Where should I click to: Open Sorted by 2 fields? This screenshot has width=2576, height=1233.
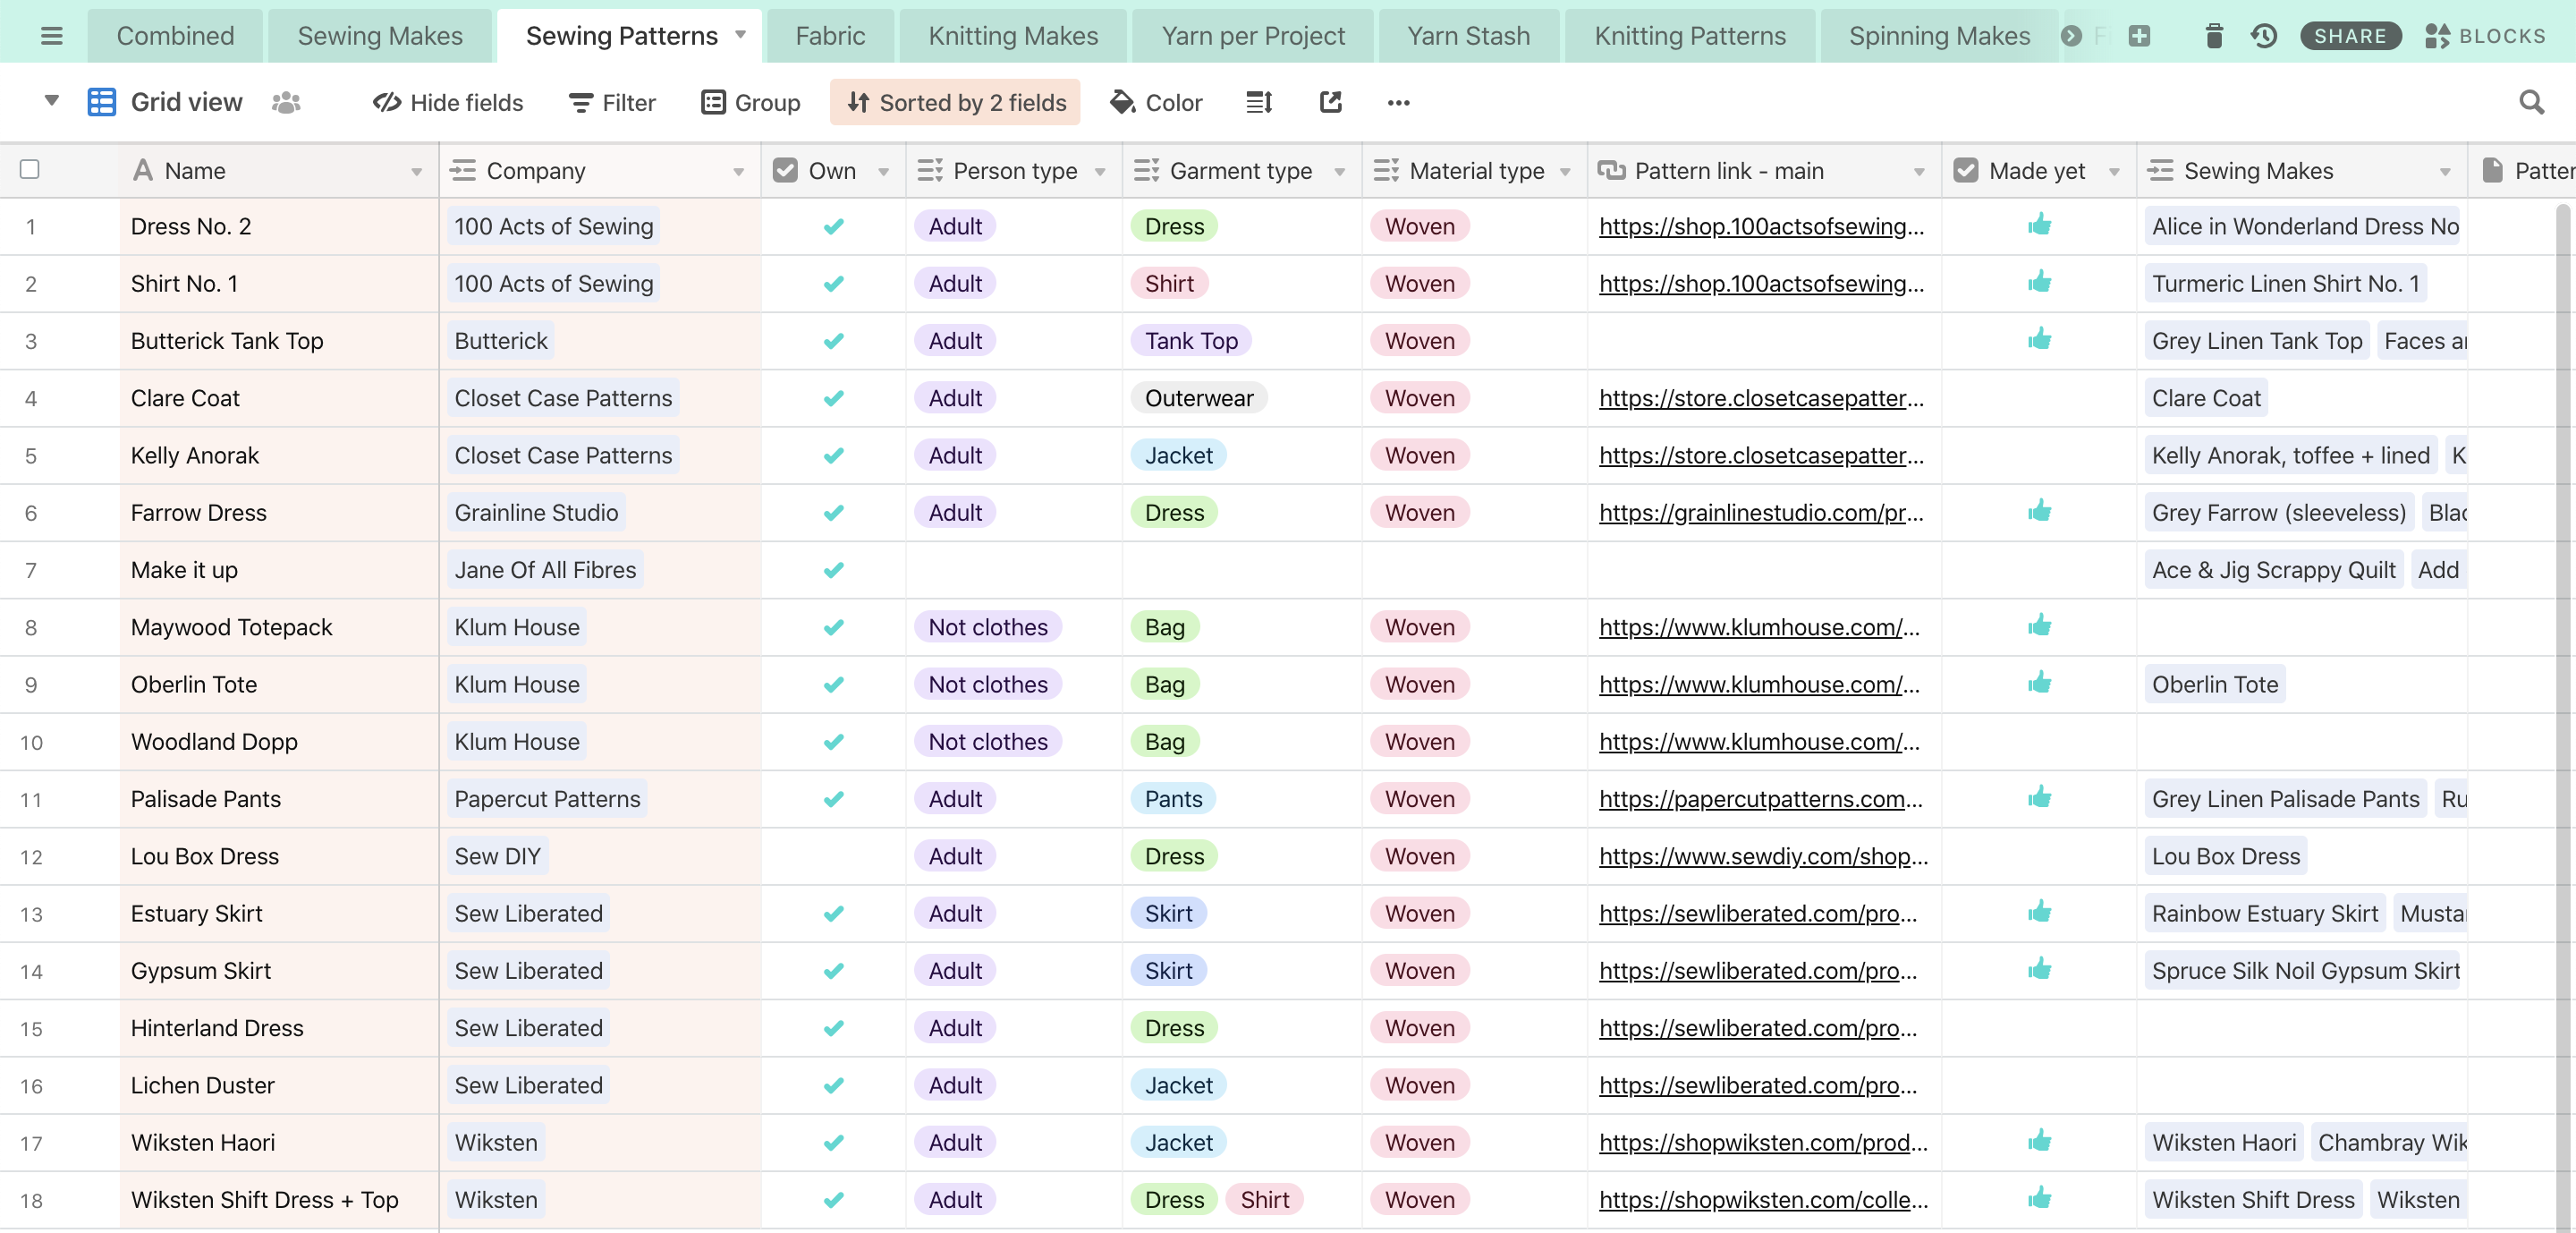(955, 102)
